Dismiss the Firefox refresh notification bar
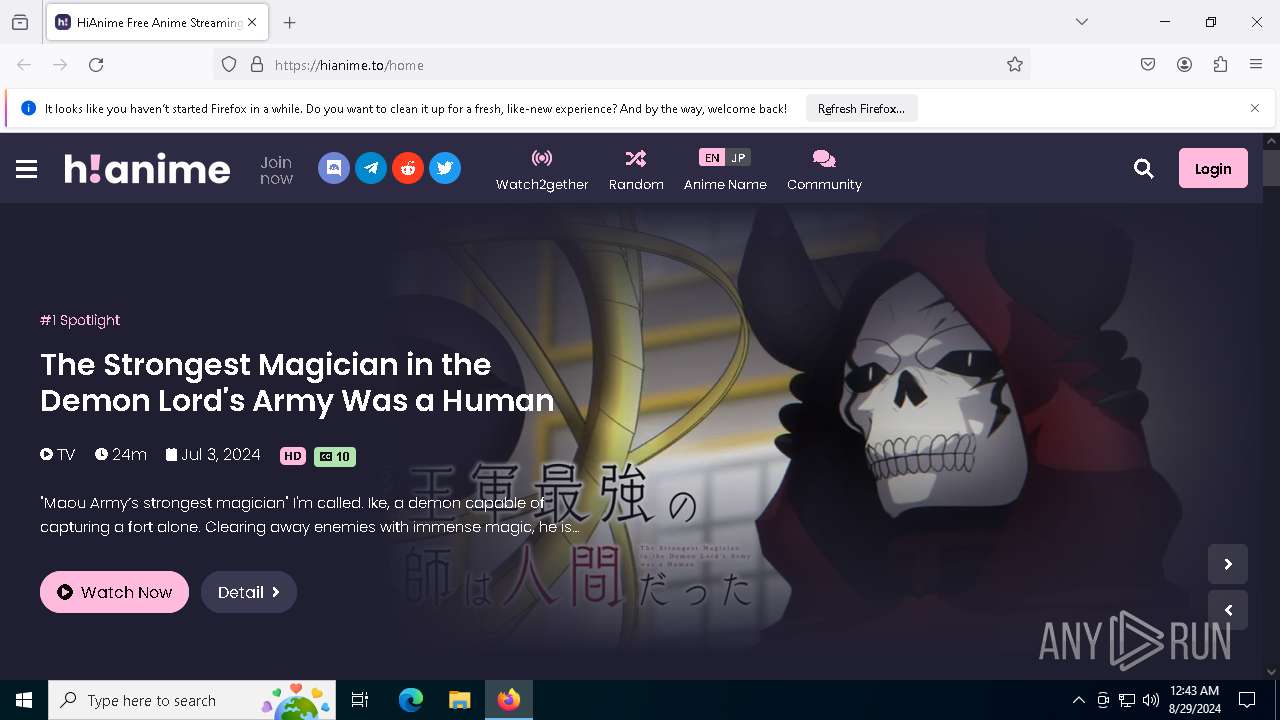This screenshot has height=720, width=1280. 1255,108
